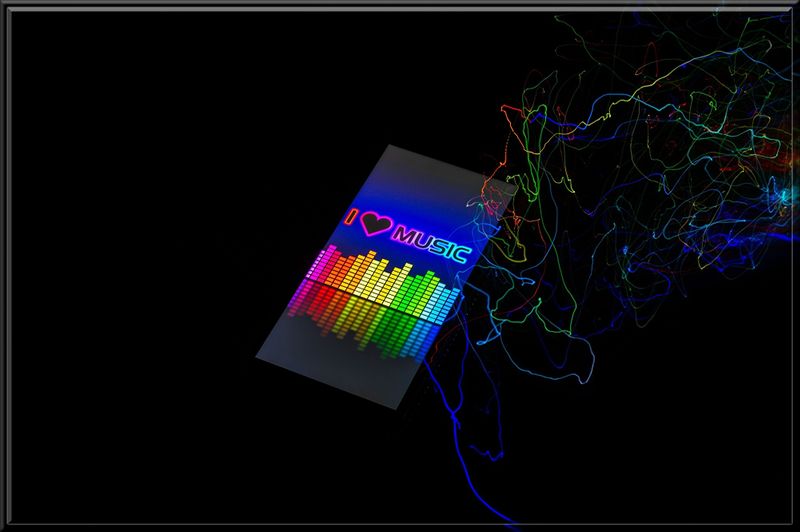
Task: Click the gray frame's top border
Action: 400,5
